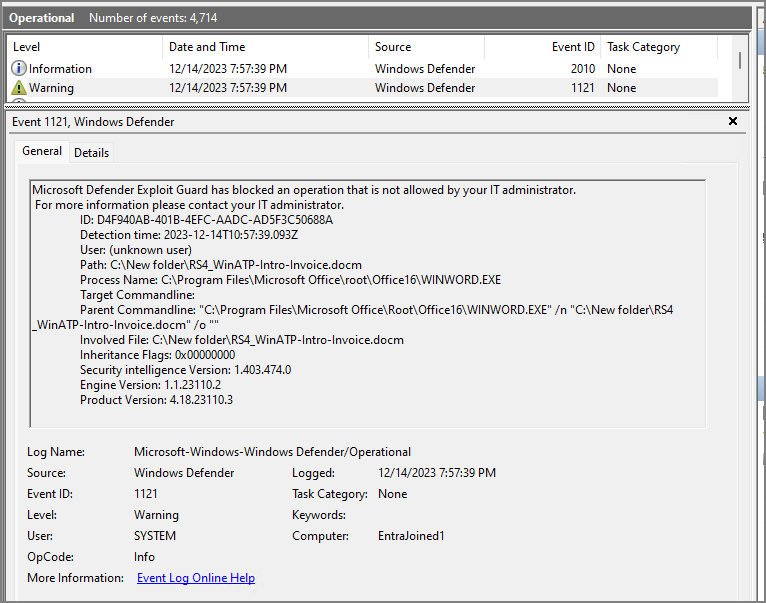Click Inheritance Flags 0x00000000 line
Image resolution: width=766 pixels, height=603 pixels.
point(158,355)
